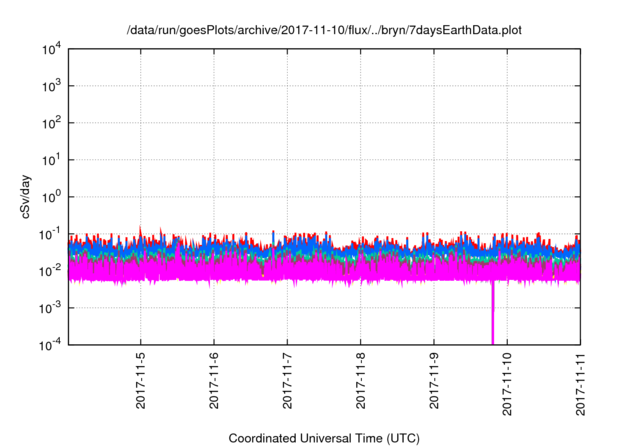
Task: Click the 10^1 y-axis tick label
Action: tap(51, 160)
